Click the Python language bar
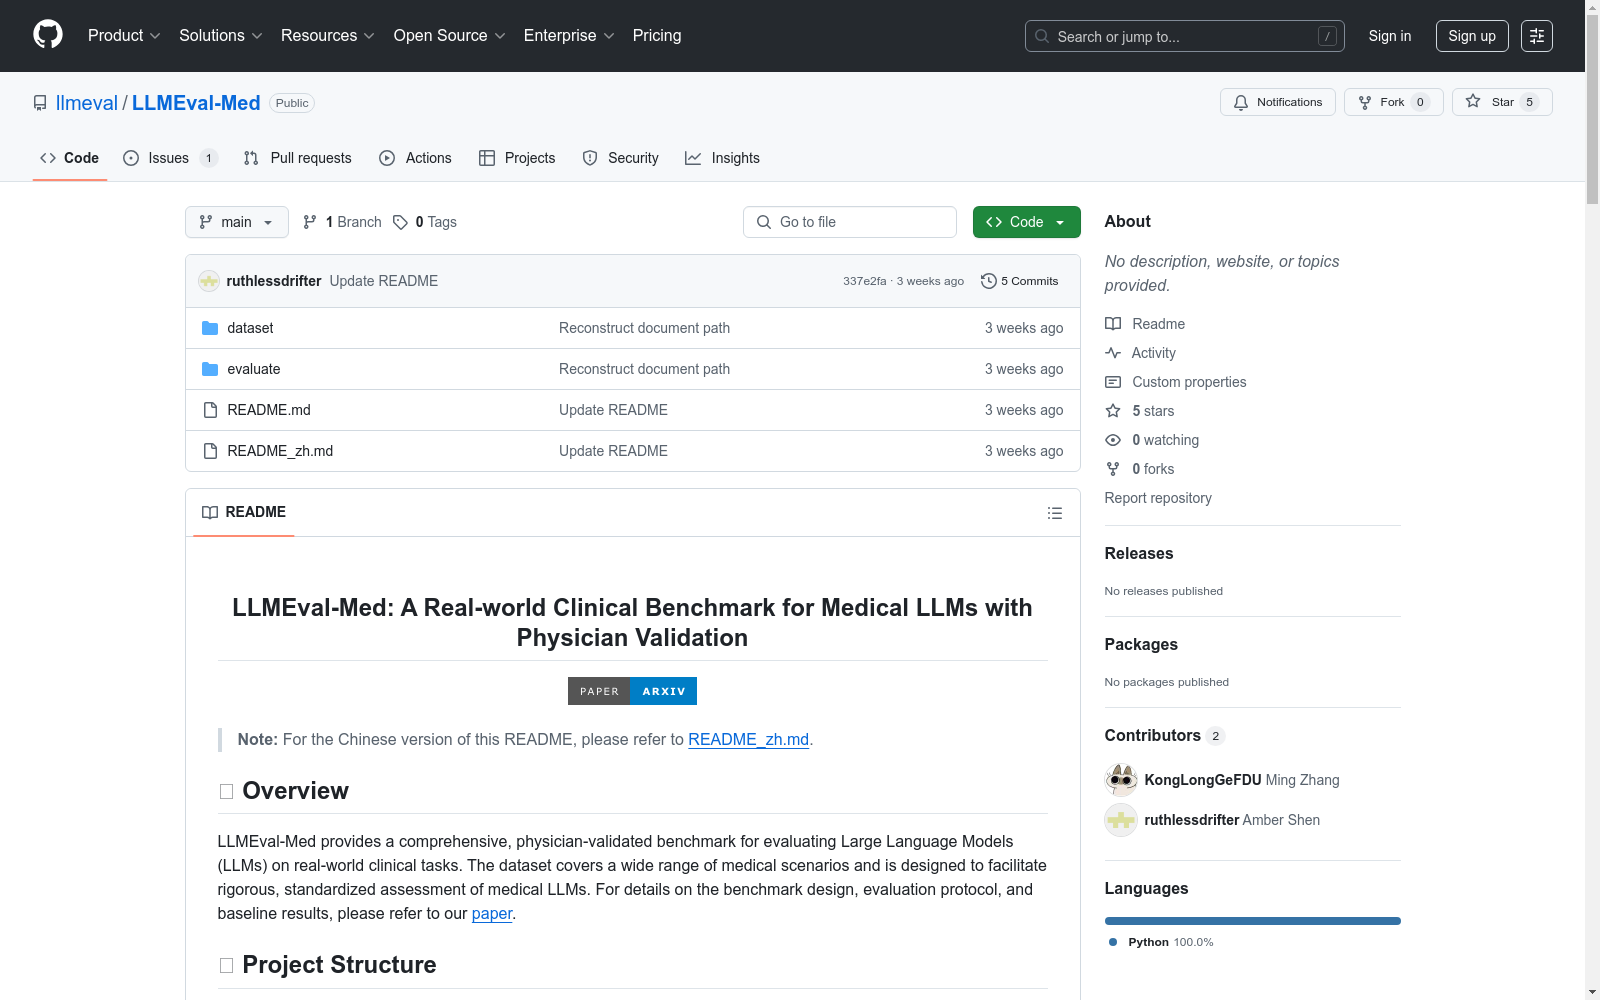 1253,921
